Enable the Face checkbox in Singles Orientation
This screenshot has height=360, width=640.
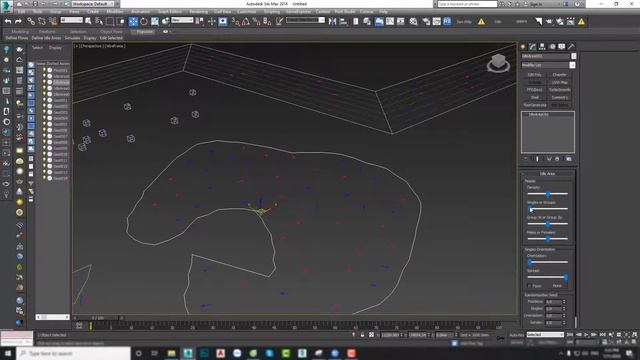tap(529, 286)
